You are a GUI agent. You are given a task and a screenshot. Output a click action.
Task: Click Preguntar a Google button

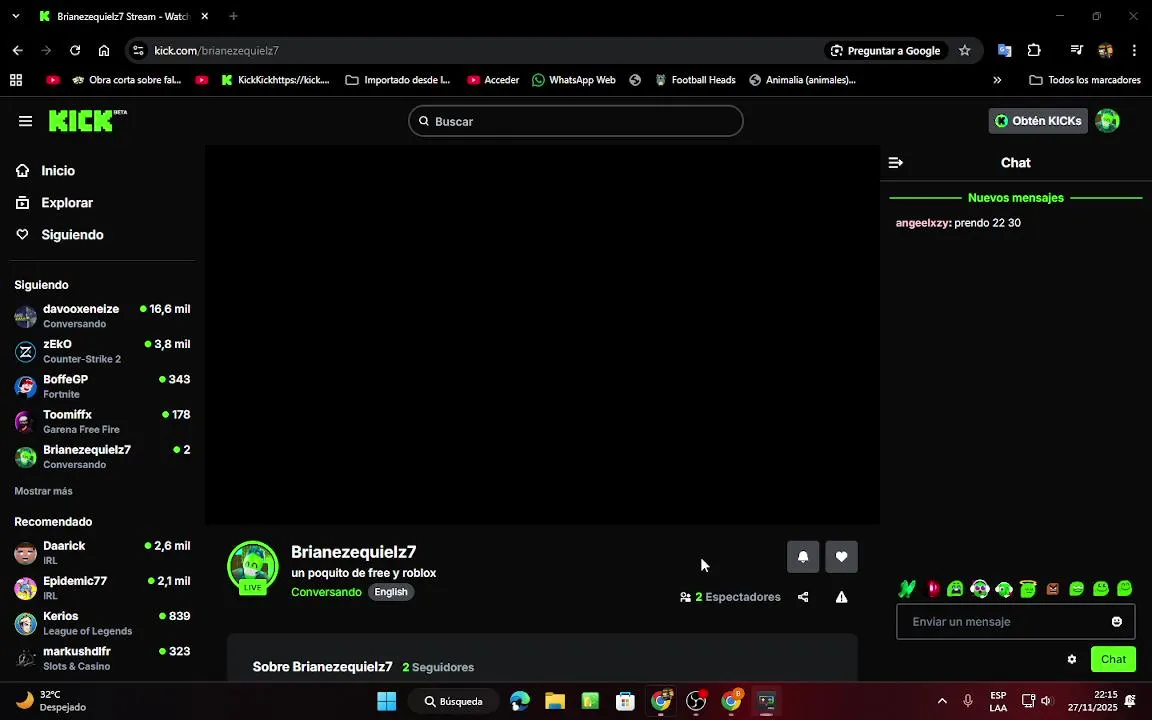(x=886, y=51)
